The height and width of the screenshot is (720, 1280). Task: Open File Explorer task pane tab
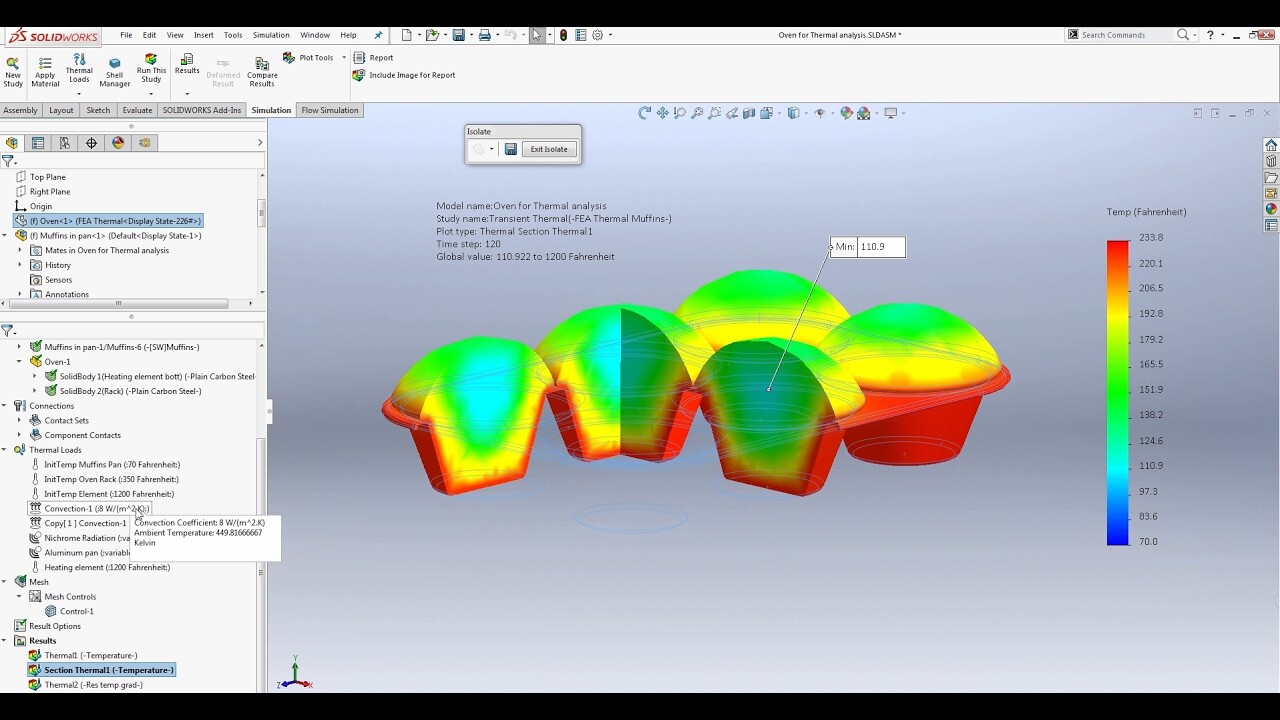tap(1271, 177)
